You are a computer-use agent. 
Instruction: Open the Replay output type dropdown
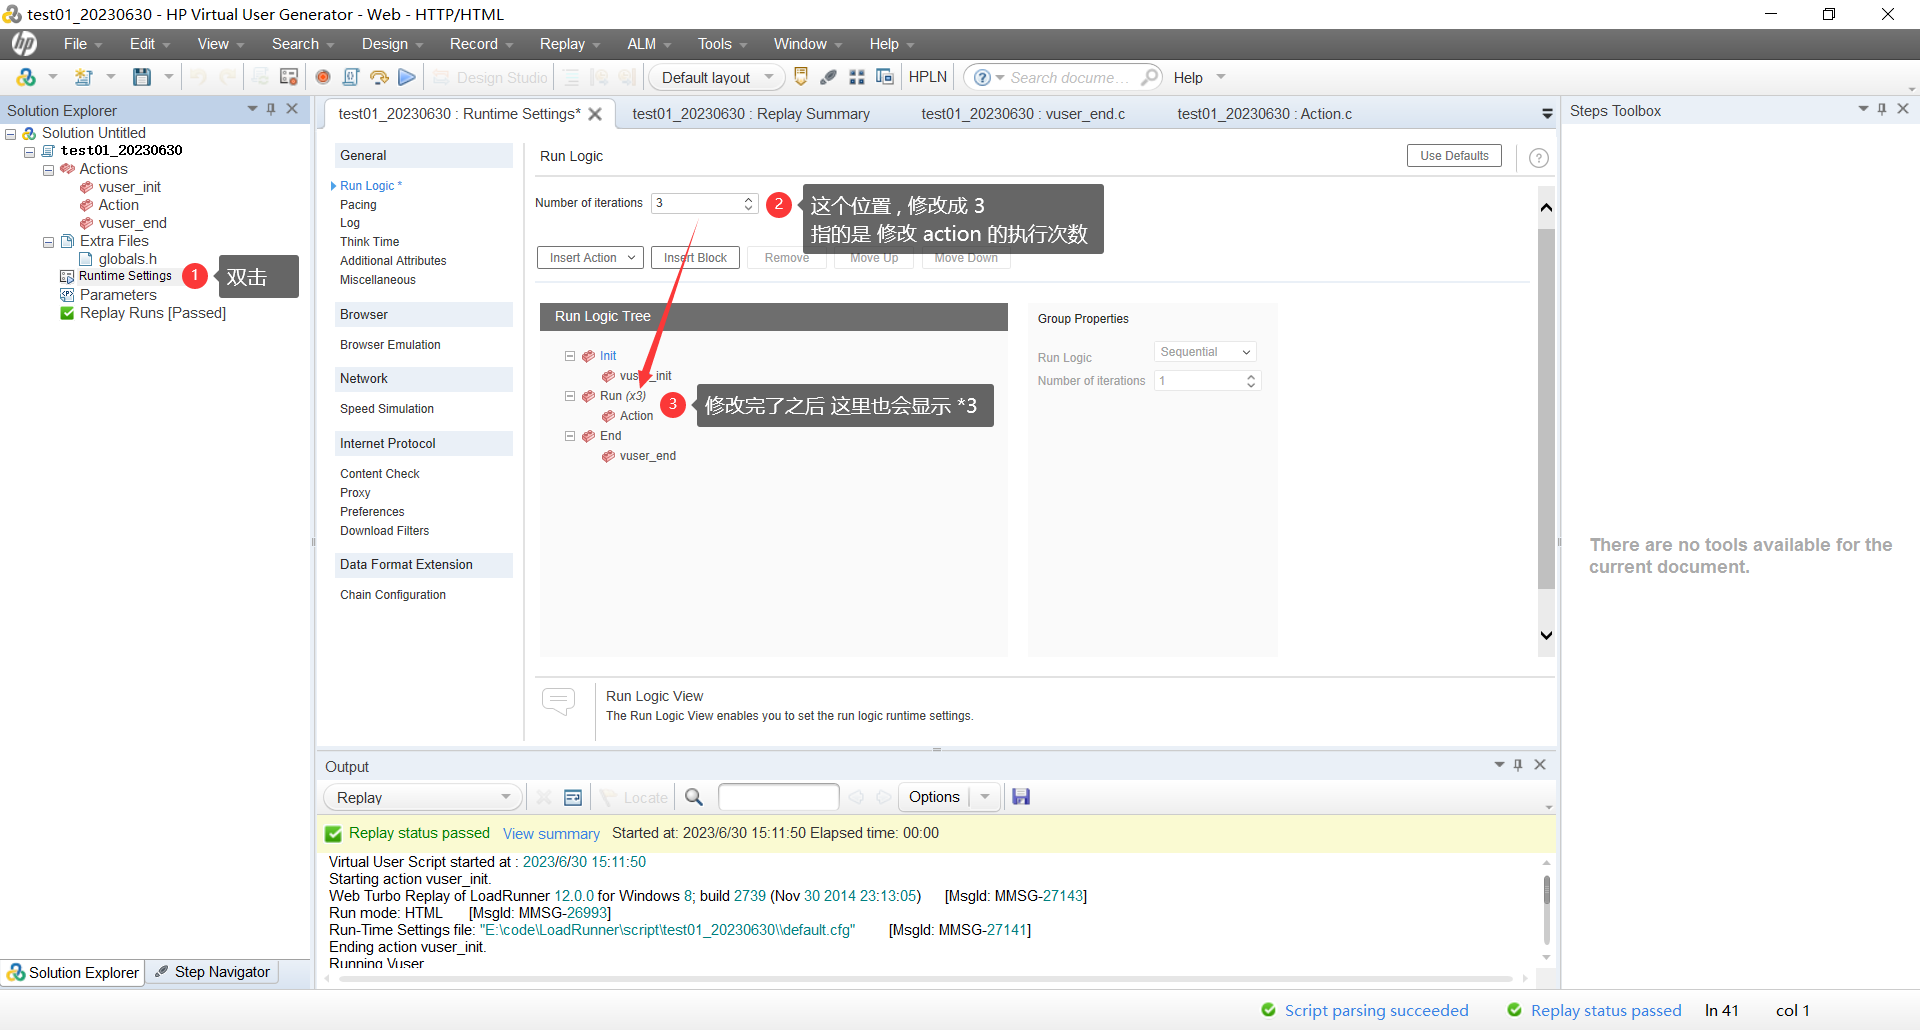[x=422, y=797]
